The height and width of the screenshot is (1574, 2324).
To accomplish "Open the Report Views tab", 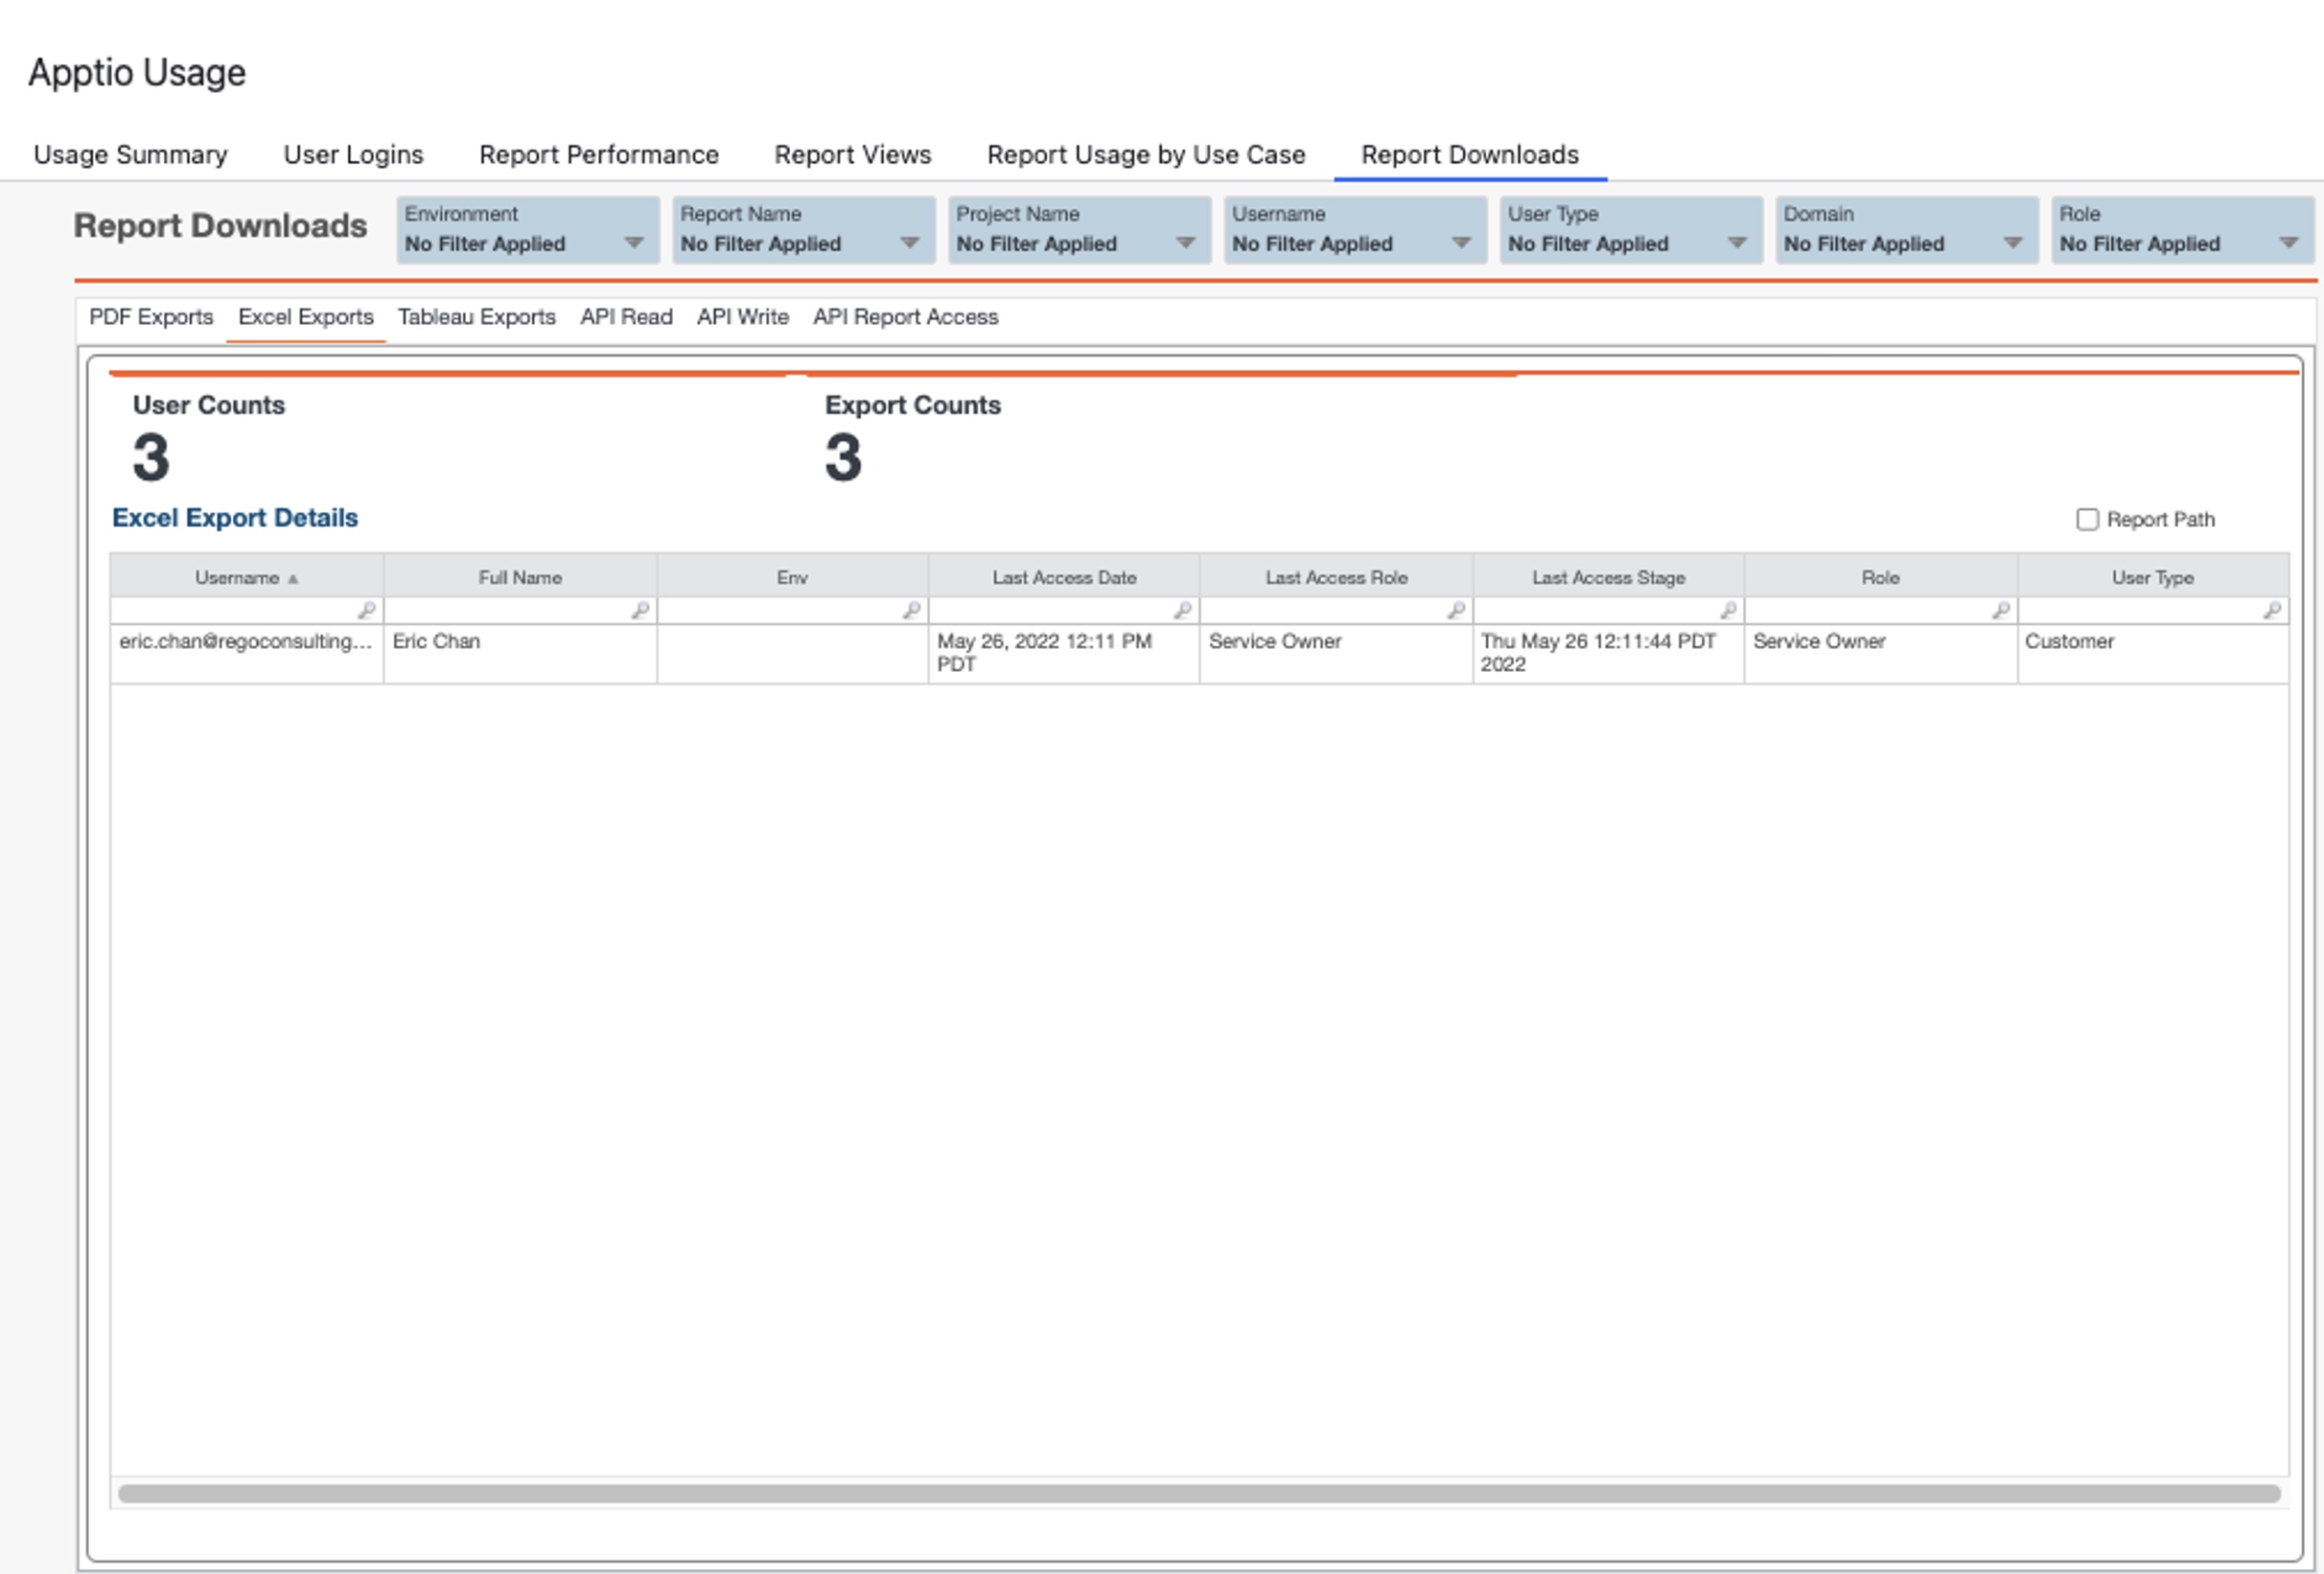I will tap(853, 155).
